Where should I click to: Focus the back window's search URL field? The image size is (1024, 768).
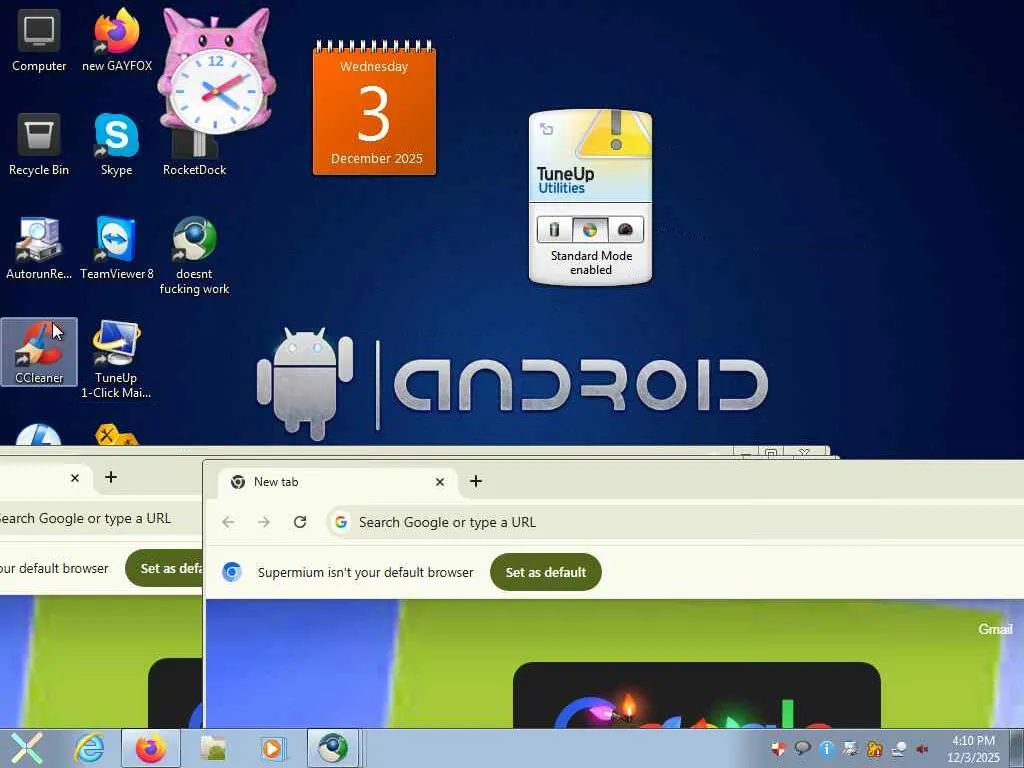tap(101, 518)
